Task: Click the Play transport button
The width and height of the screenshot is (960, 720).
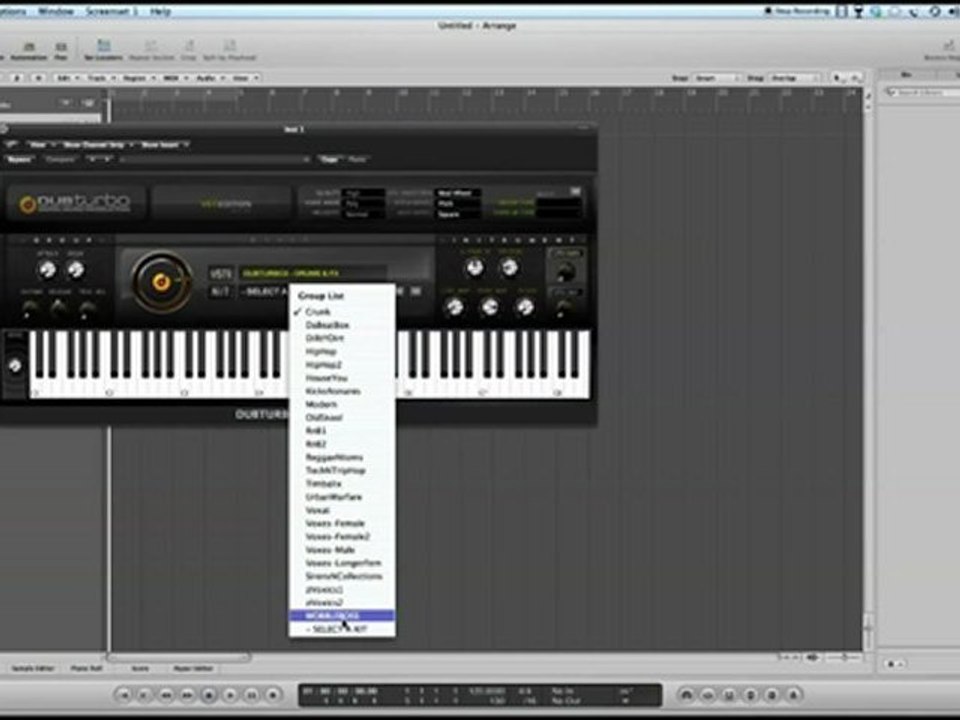Action: point(230,695)
